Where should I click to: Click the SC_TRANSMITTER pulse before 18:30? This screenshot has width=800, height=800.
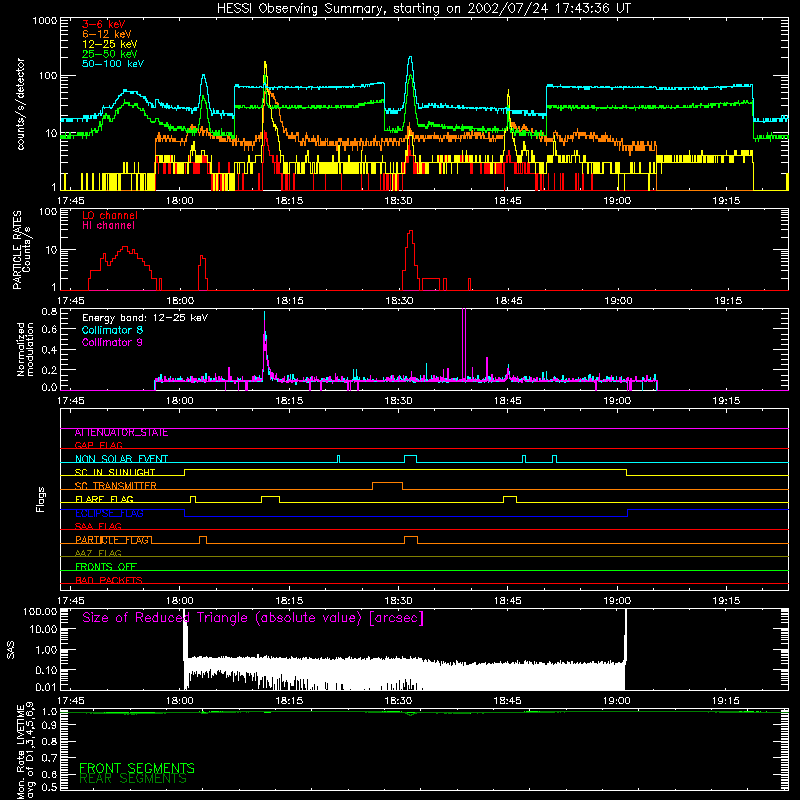click(x=387, y=485)
